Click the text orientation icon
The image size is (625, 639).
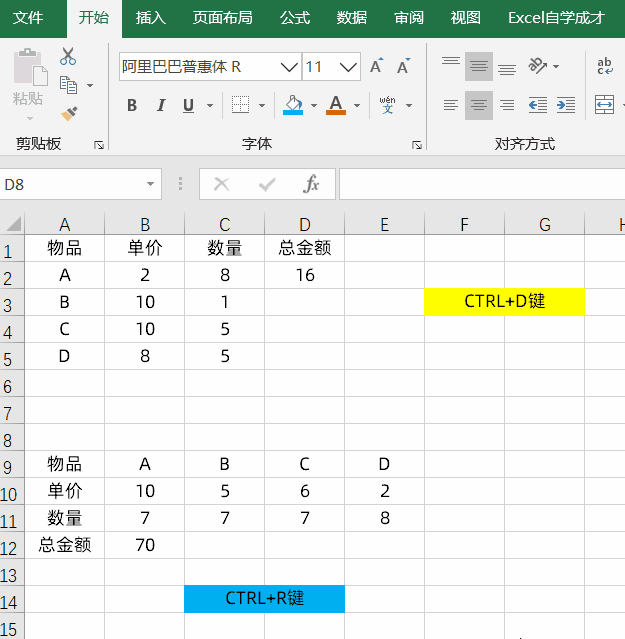click(x=537, y=66)
